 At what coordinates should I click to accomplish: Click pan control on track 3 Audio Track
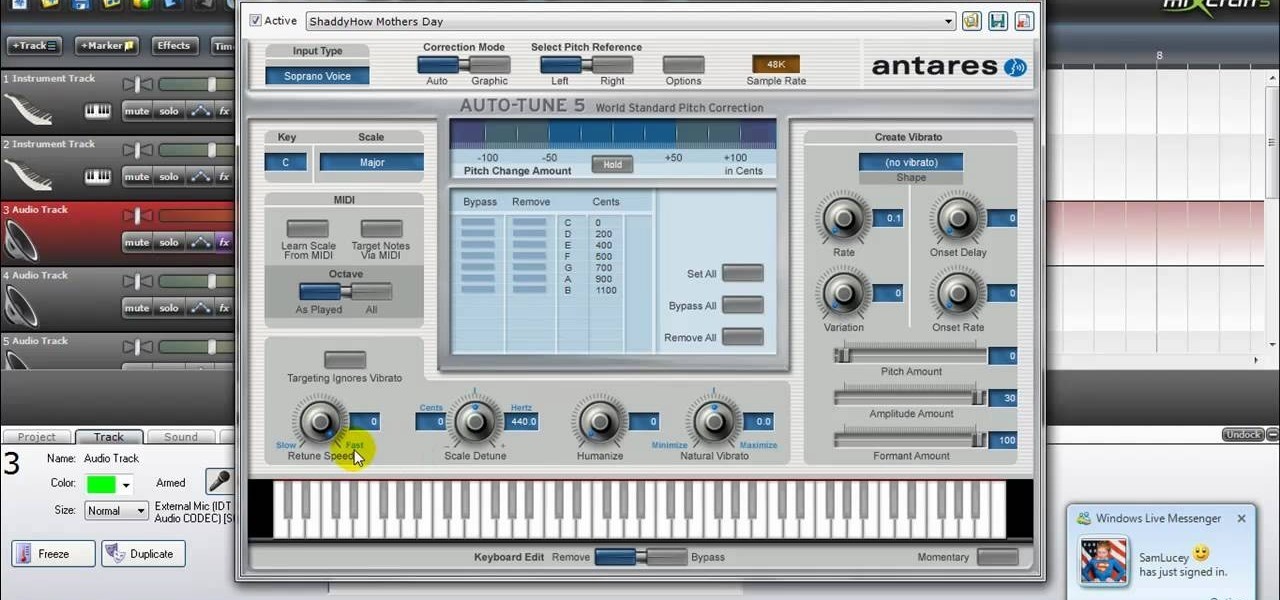tap(136, 216)
